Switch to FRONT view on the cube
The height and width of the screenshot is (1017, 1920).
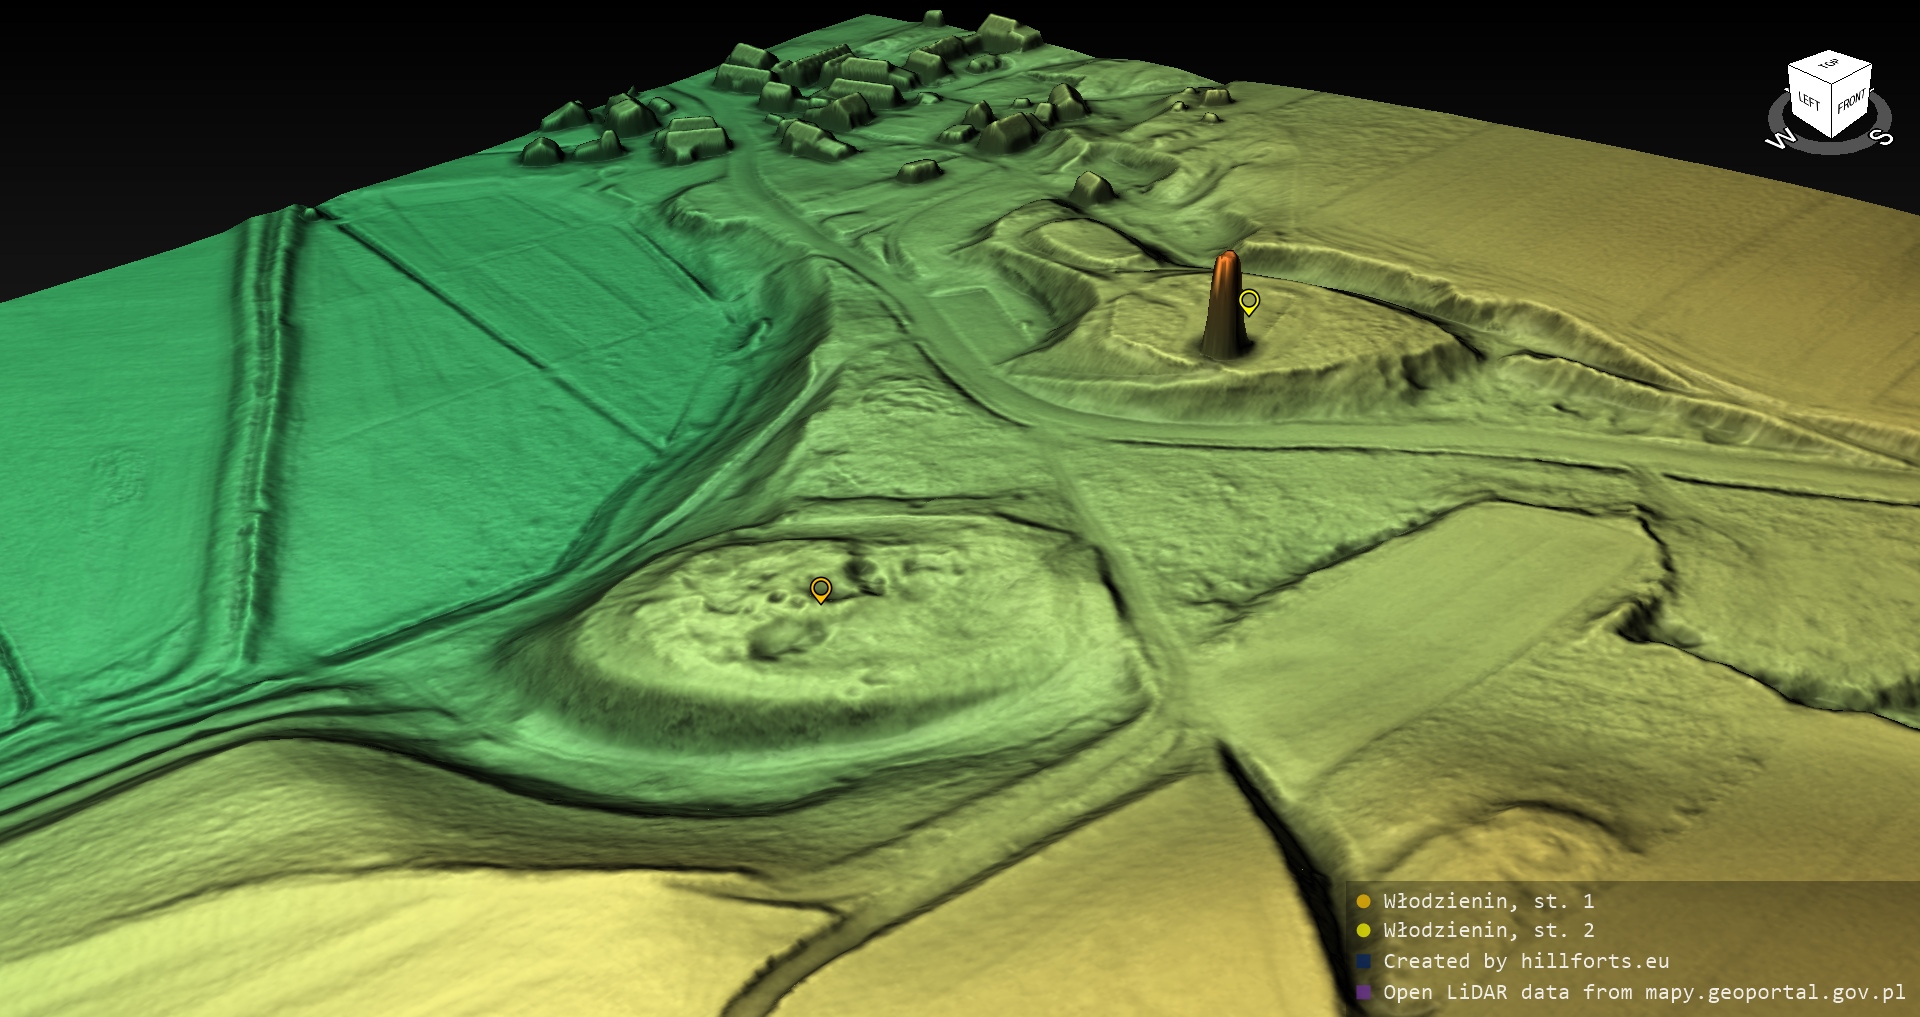pyautogui.click(x=1851, y=101)
